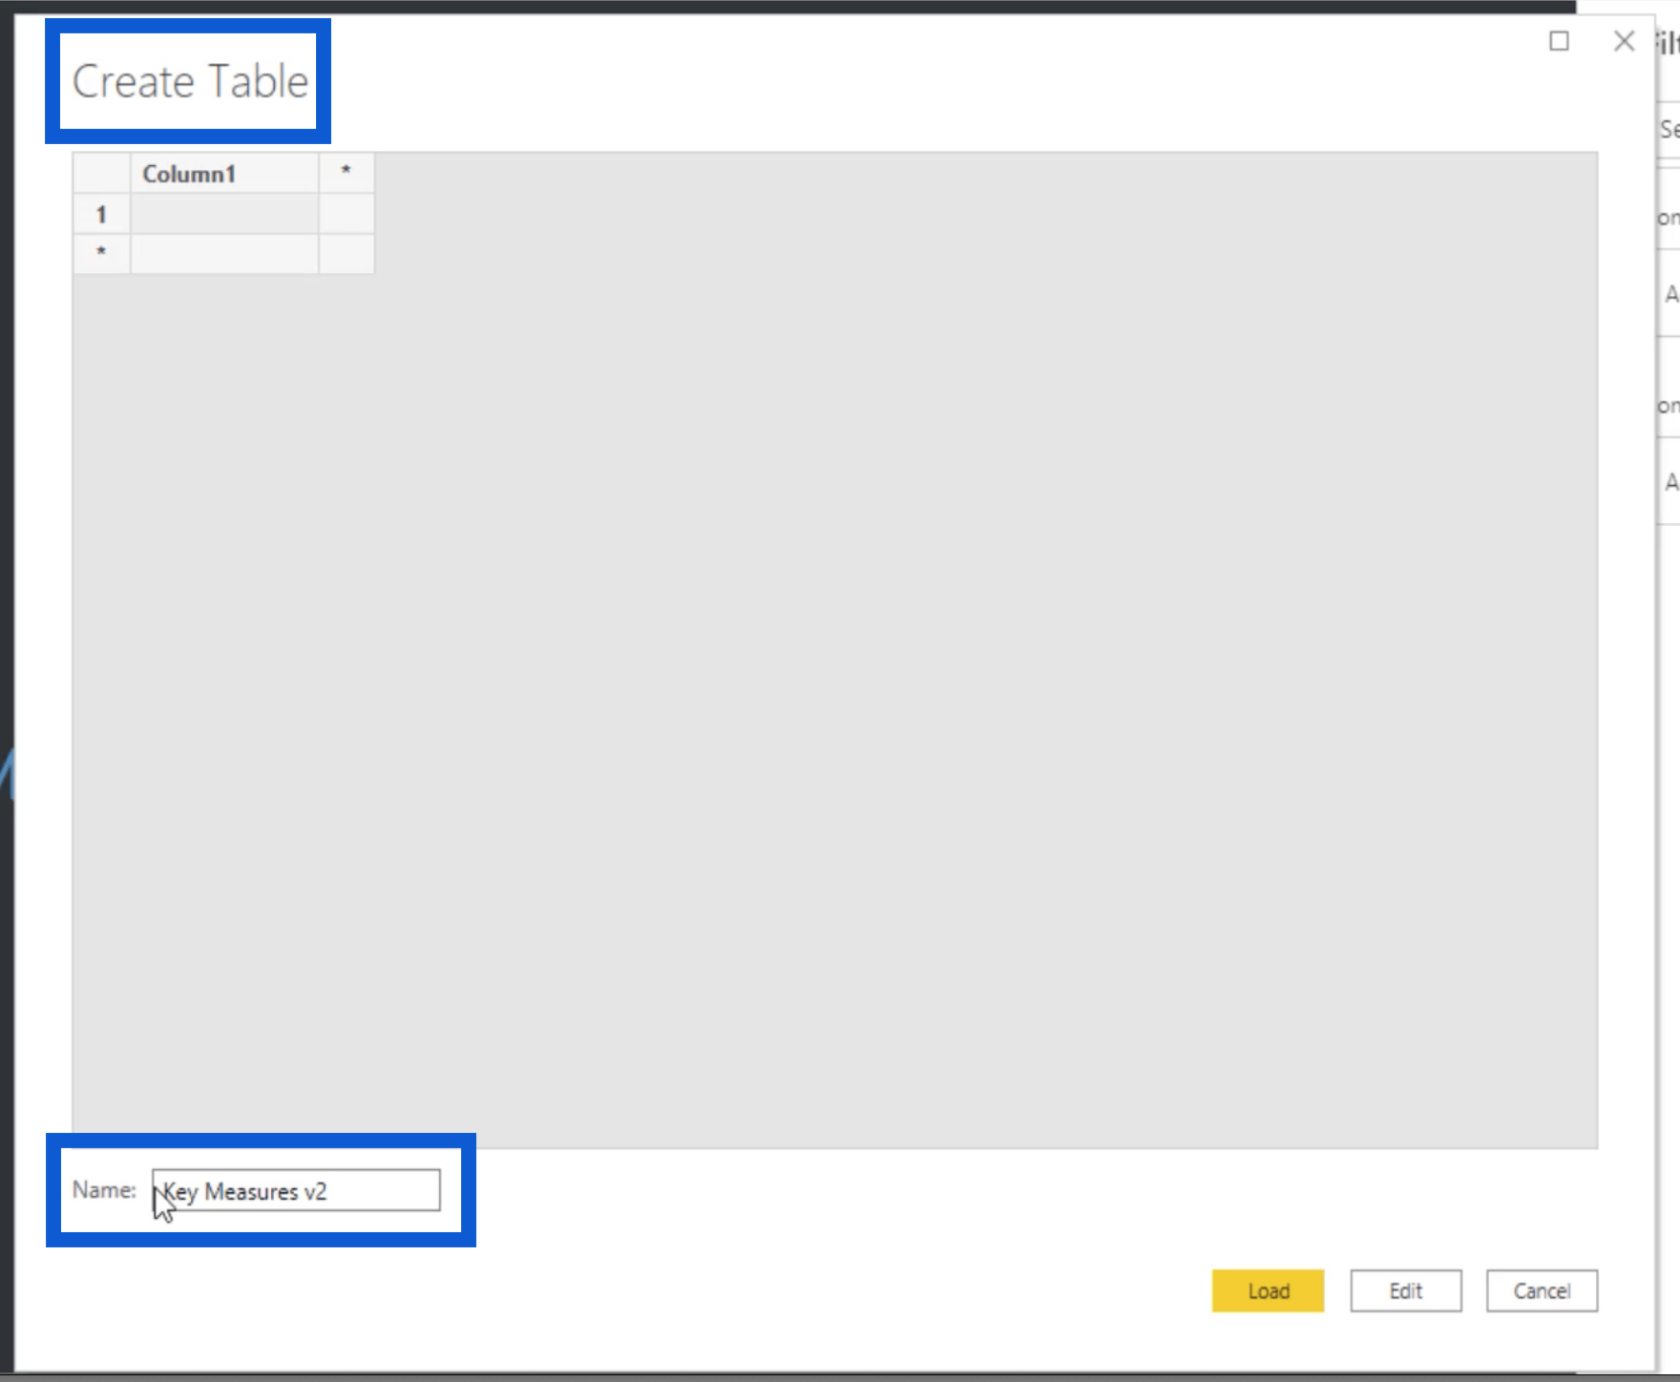Select the Column1 header cell

coord(224,173)
